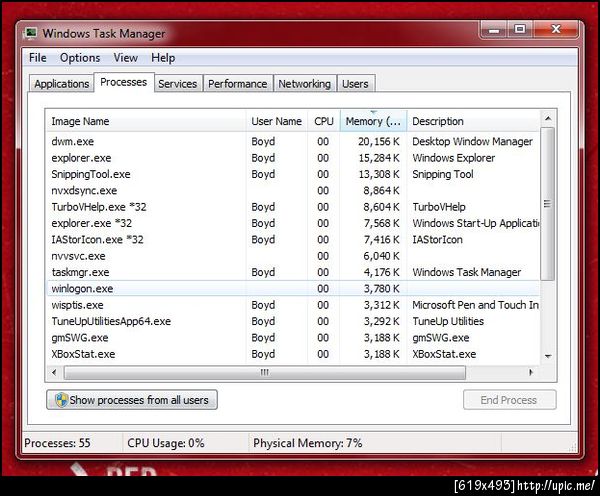Sort by User Name column header
600x496 pixels.
coord(276,121)
